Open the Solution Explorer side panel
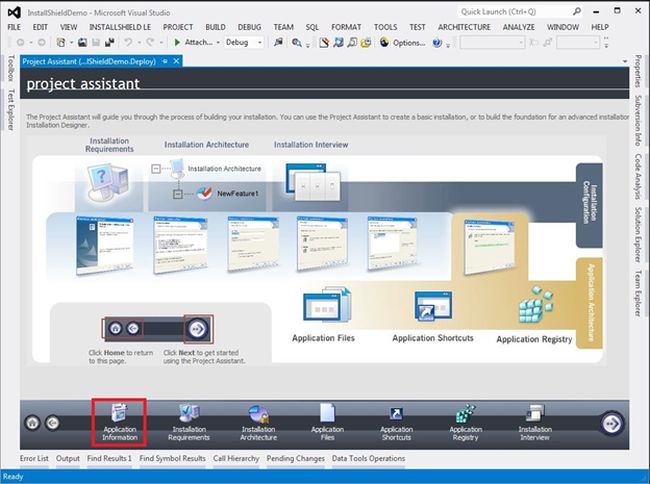Viewport: 650px width, 484px height. tap(638, 235)
